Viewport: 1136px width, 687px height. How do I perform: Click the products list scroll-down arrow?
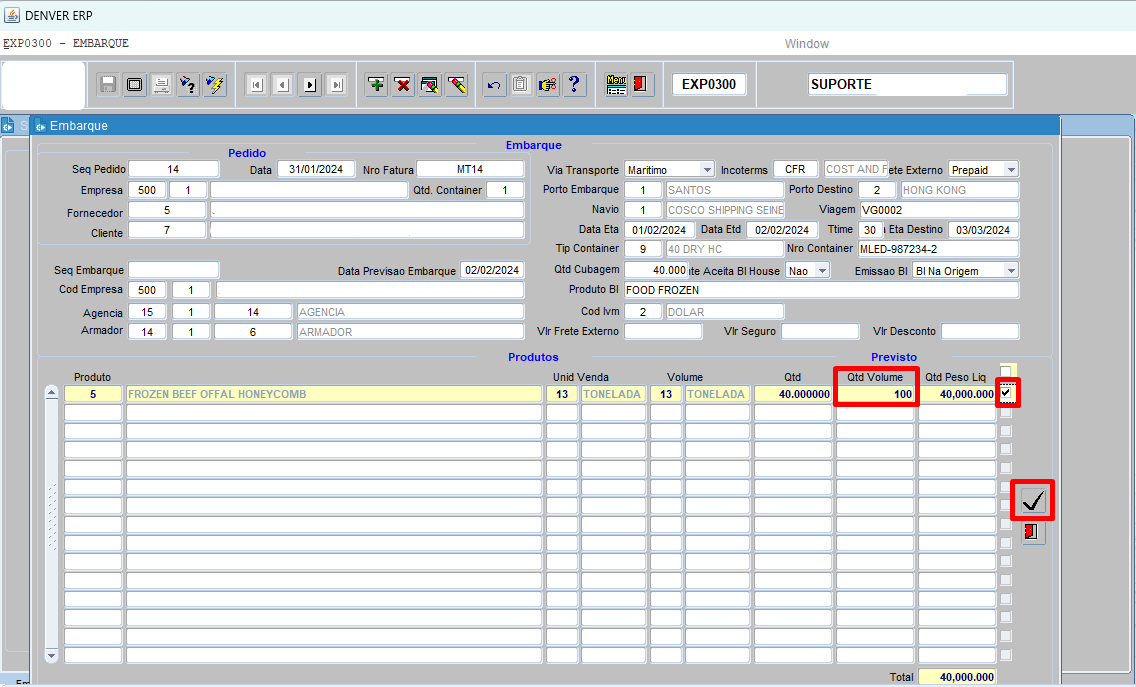coord(51,656)
